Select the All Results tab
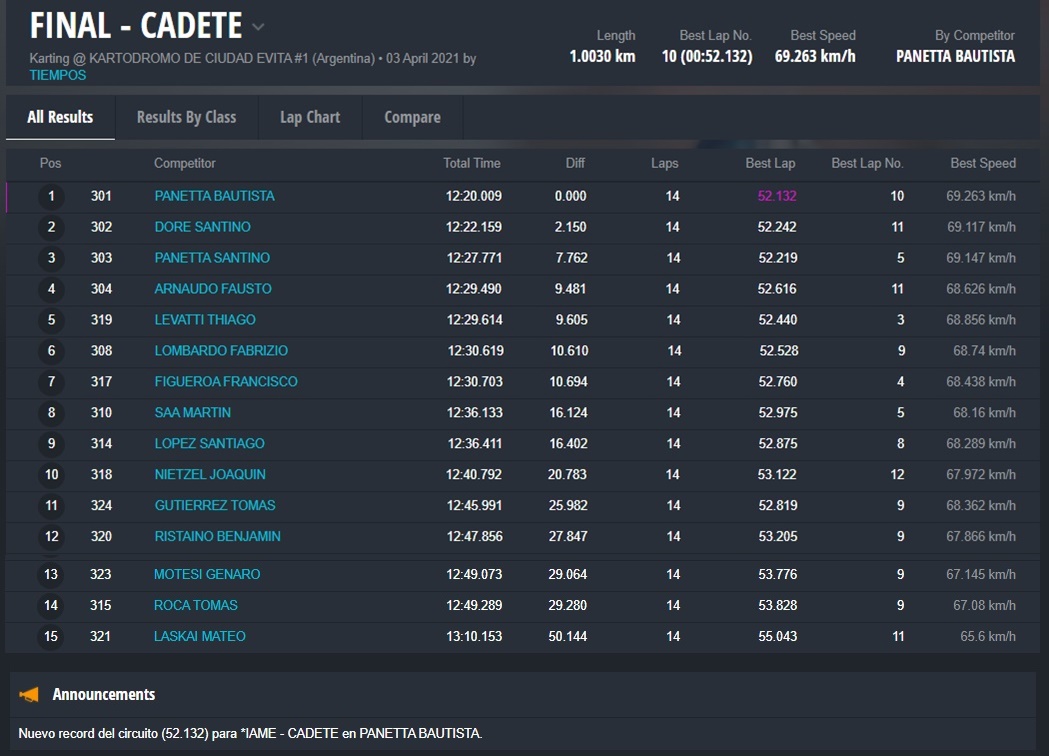The height and width of the screenshot is (756, 1049). pyautogui.click(x=60, y=117)
